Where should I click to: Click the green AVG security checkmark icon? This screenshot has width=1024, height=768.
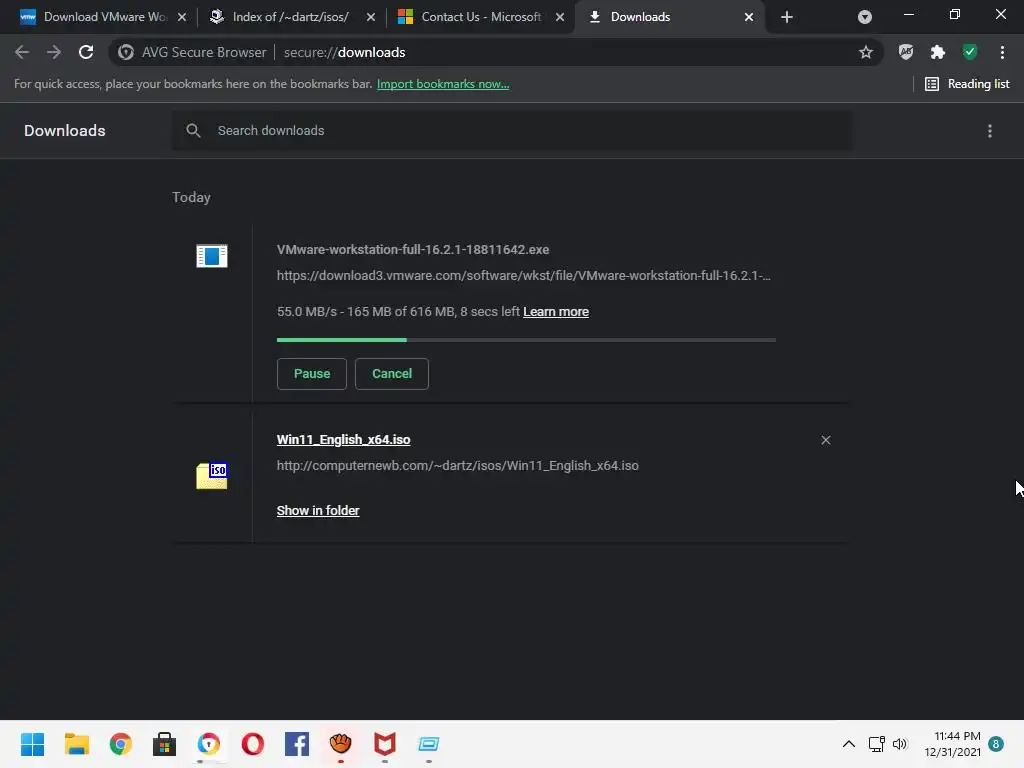click(970, 52)
